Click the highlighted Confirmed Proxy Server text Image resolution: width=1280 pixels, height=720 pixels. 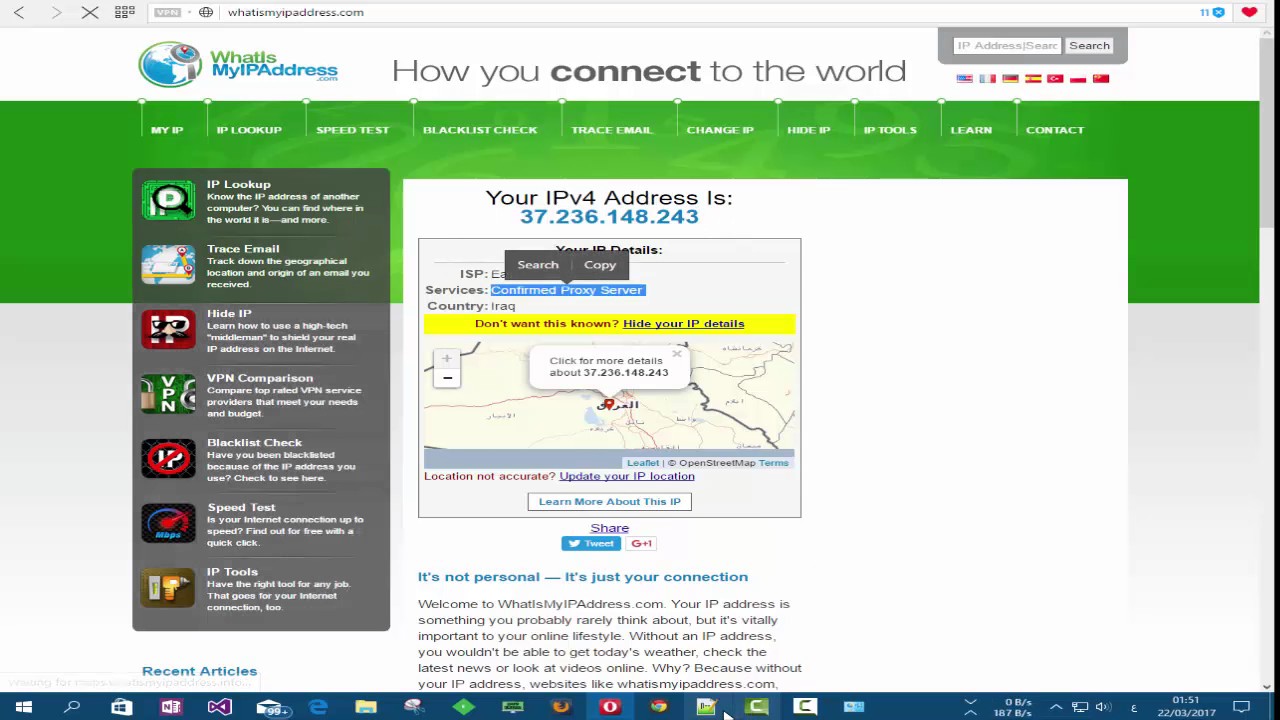tap(567, 290)
